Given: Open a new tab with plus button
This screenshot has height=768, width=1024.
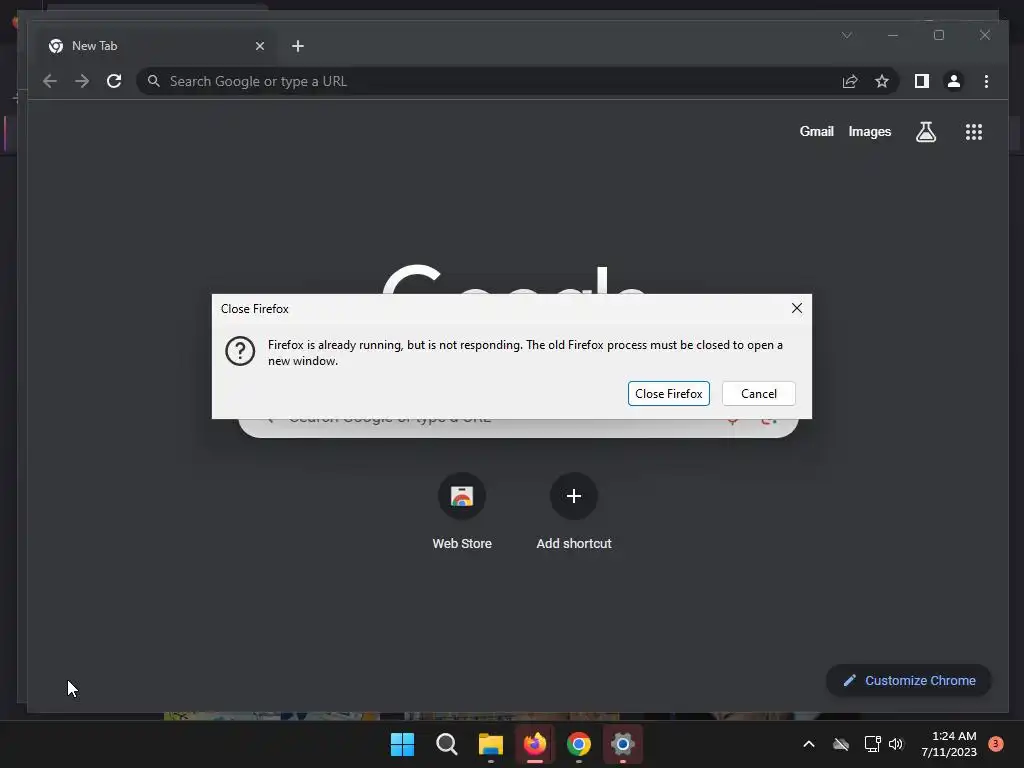Looking at the screenshot, I should [x=298, y=46].
